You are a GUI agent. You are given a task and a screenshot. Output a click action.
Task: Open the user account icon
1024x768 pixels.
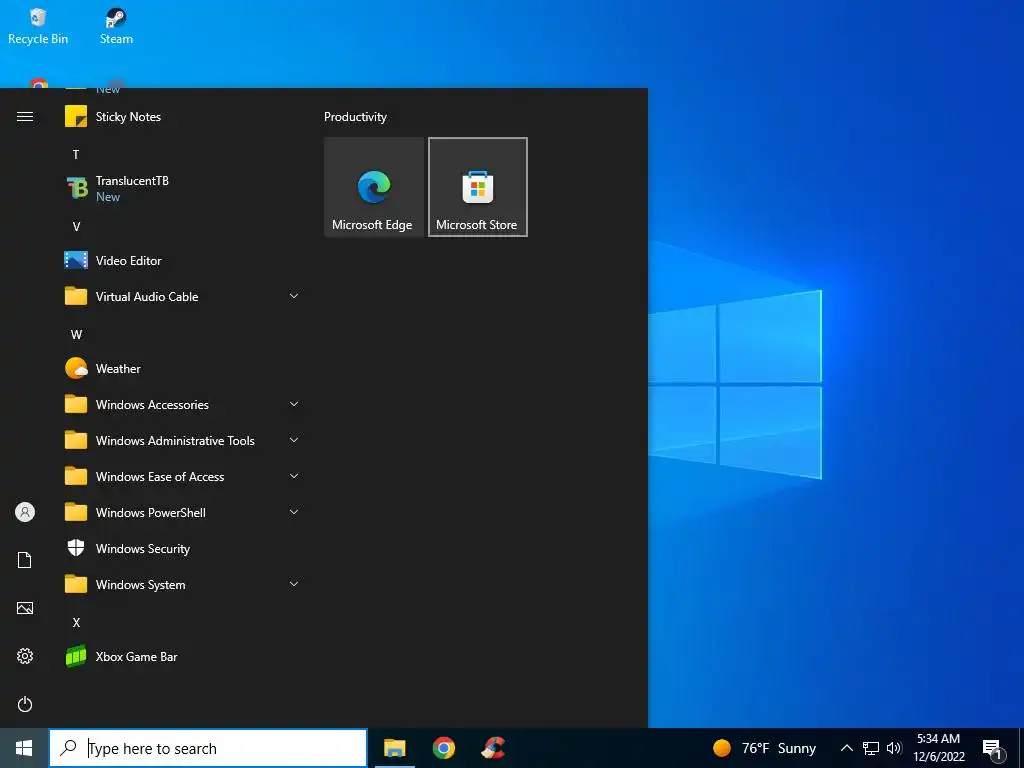pyautogui.click(x=25, y=512)
